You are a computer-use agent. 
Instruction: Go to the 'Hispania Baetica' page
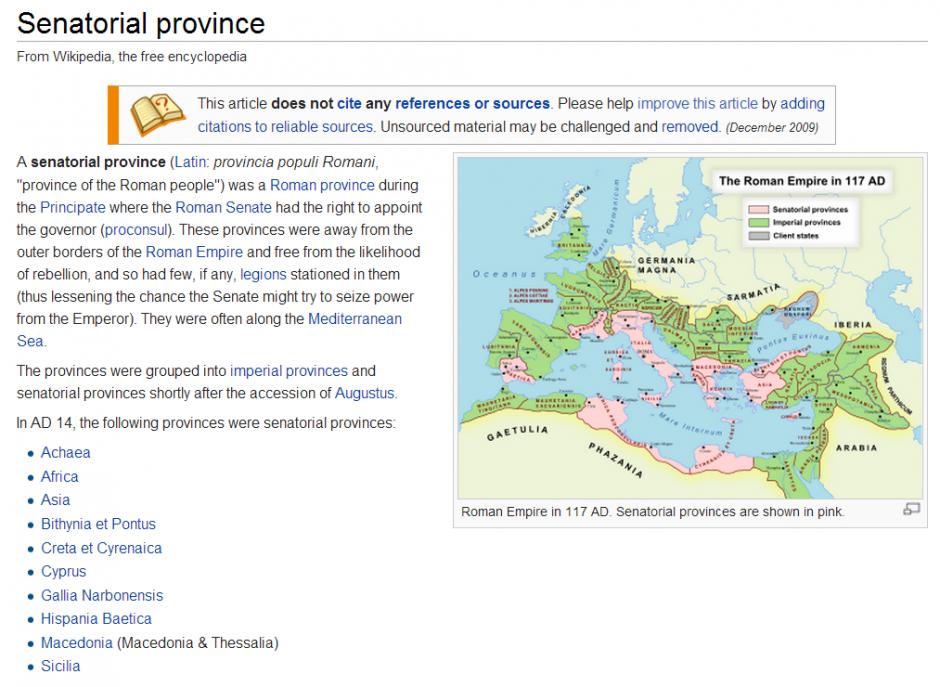(96, 619)
